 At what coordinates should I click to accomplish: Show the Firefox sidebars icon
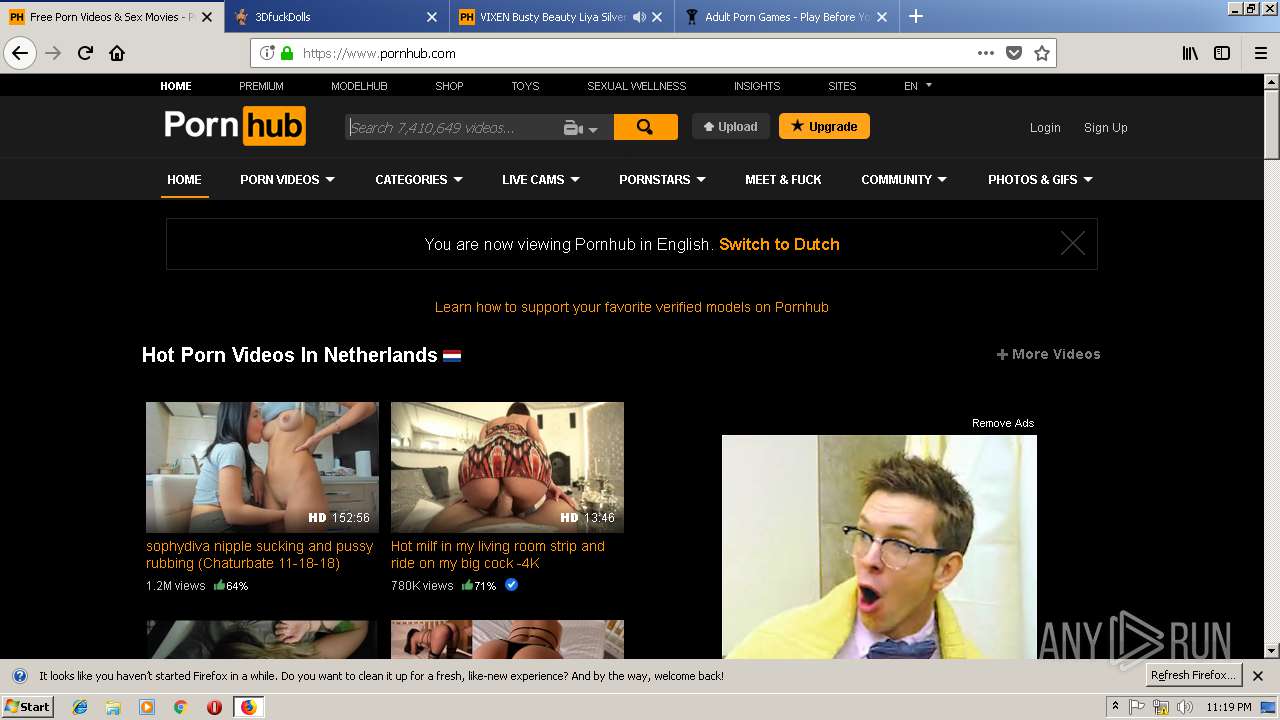point(1222,53)
